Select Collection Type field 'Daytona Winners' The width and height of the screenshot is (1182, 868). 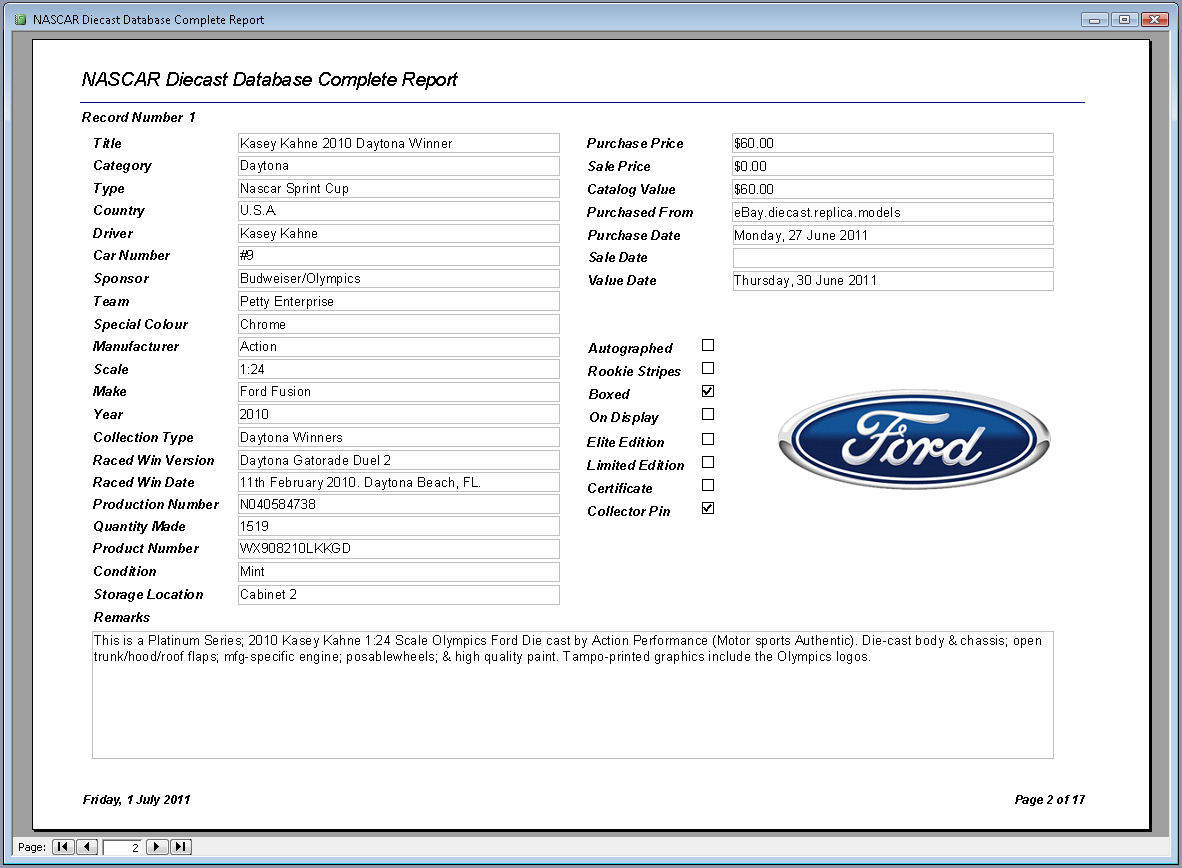398,437
